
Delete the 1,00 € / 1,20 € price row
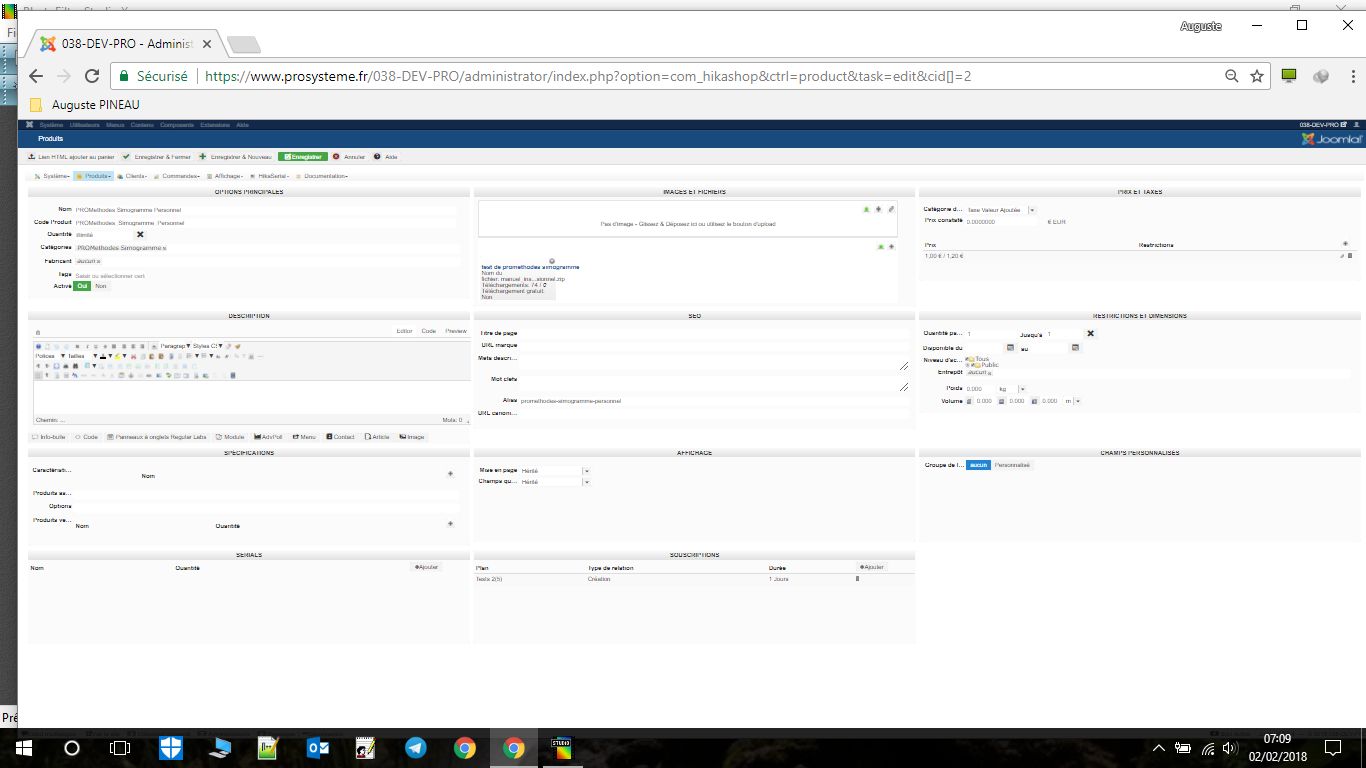pyautogui.click(x=1350, y=256)
